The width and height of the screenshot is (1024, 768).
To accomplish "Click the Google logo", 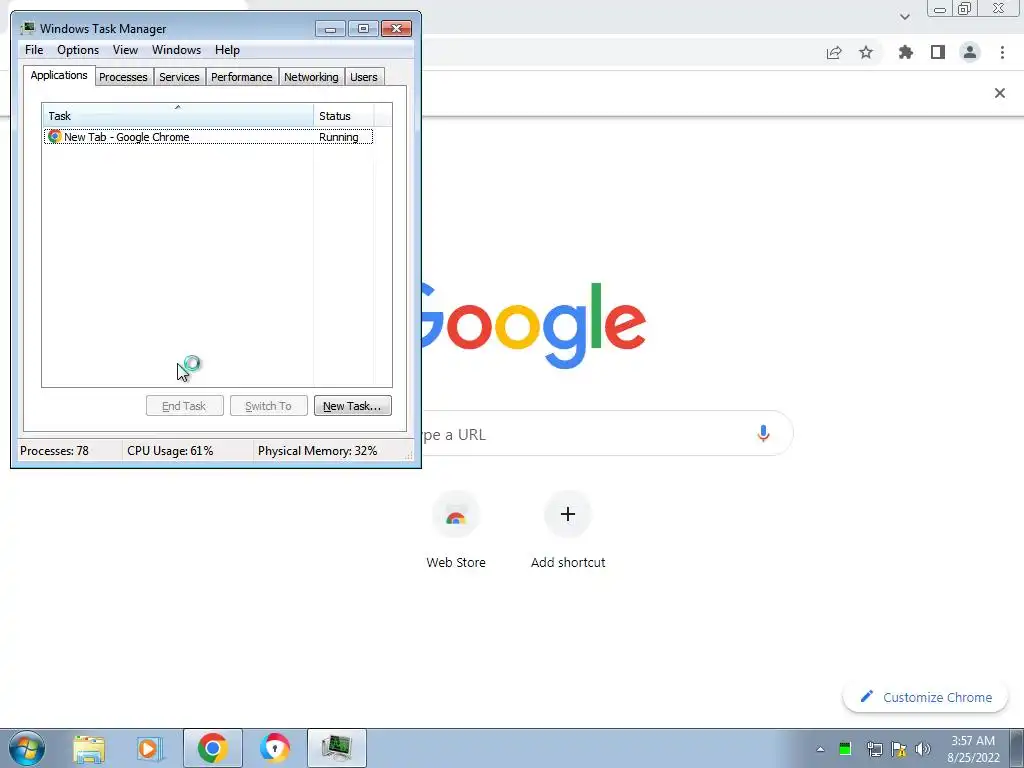I will (534, 326).
